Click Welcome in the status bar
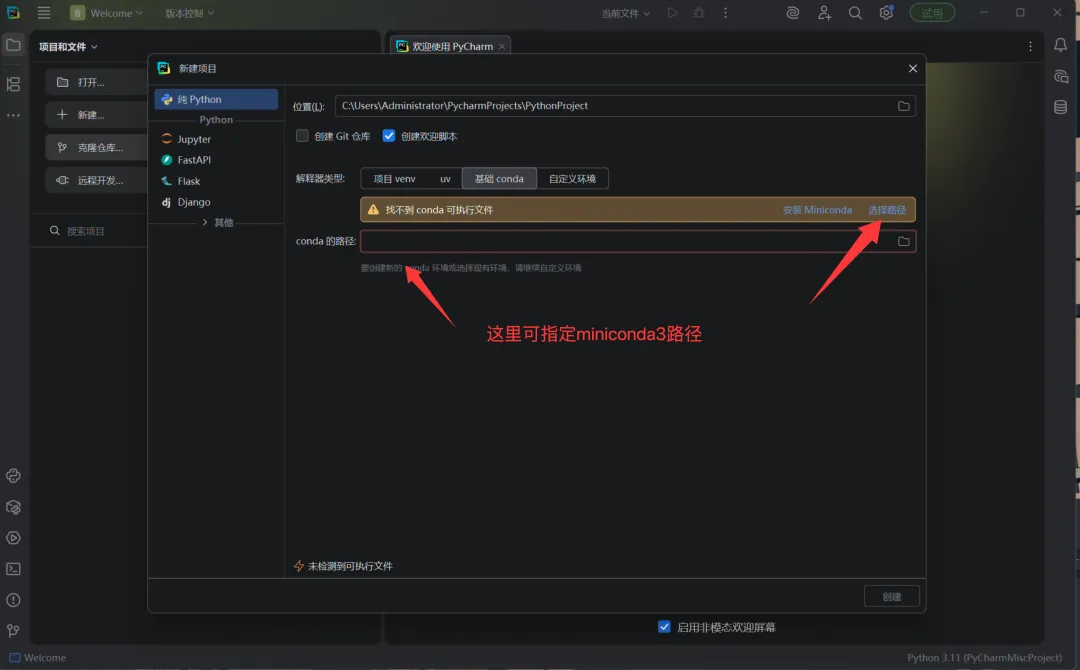The width and height of the screenshot is (1080, 670). [38, 658]
